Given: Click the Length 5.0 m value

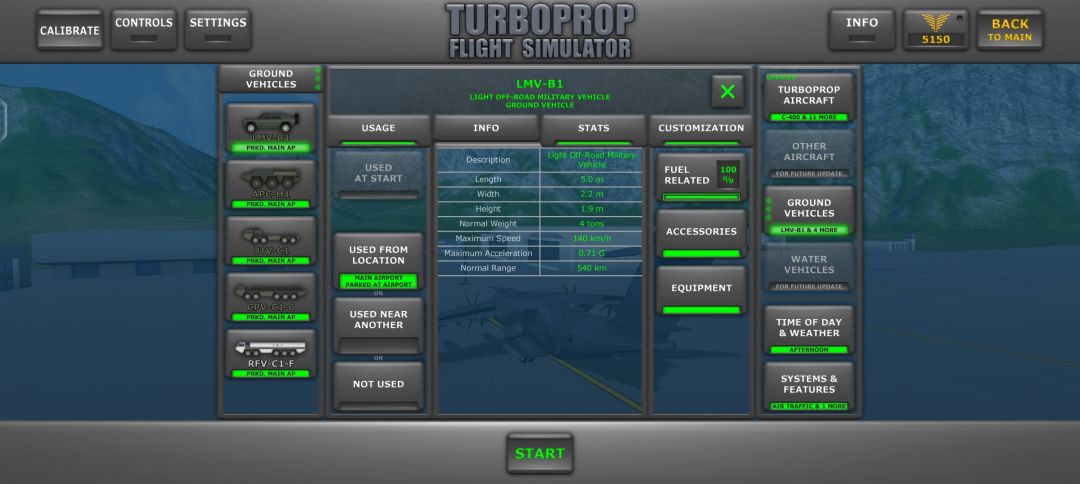Looking at the screenshot, I should (592, 179).
